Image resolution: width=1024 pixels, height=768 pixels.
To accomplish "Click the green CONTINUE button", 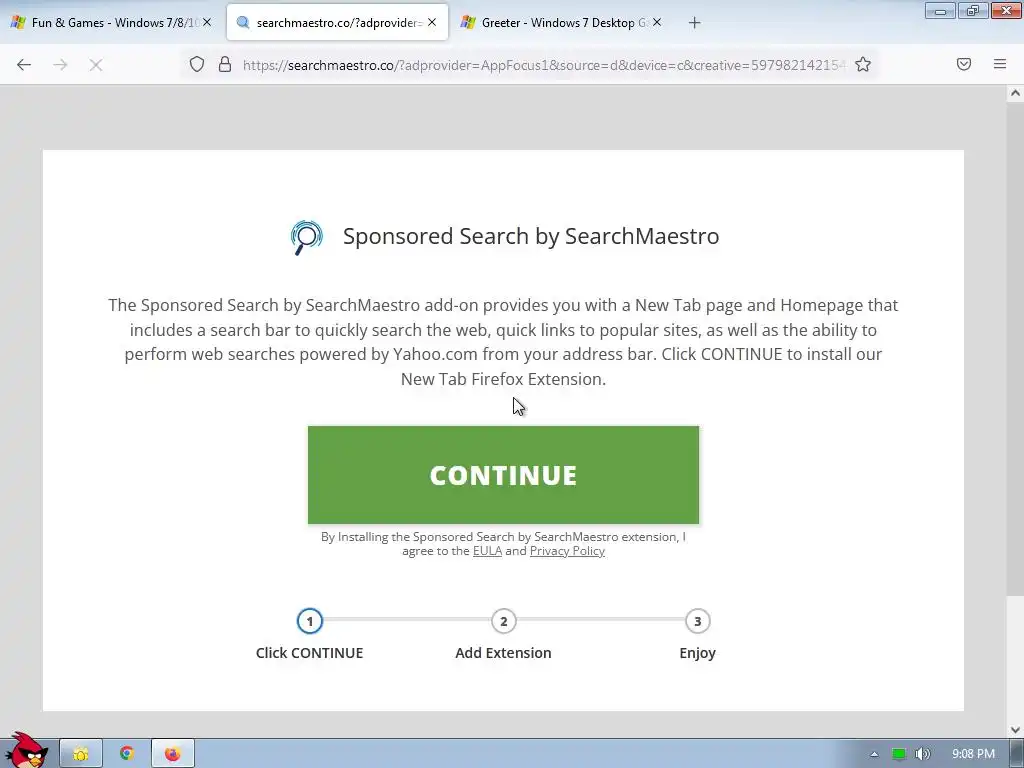I will point(504,475).
